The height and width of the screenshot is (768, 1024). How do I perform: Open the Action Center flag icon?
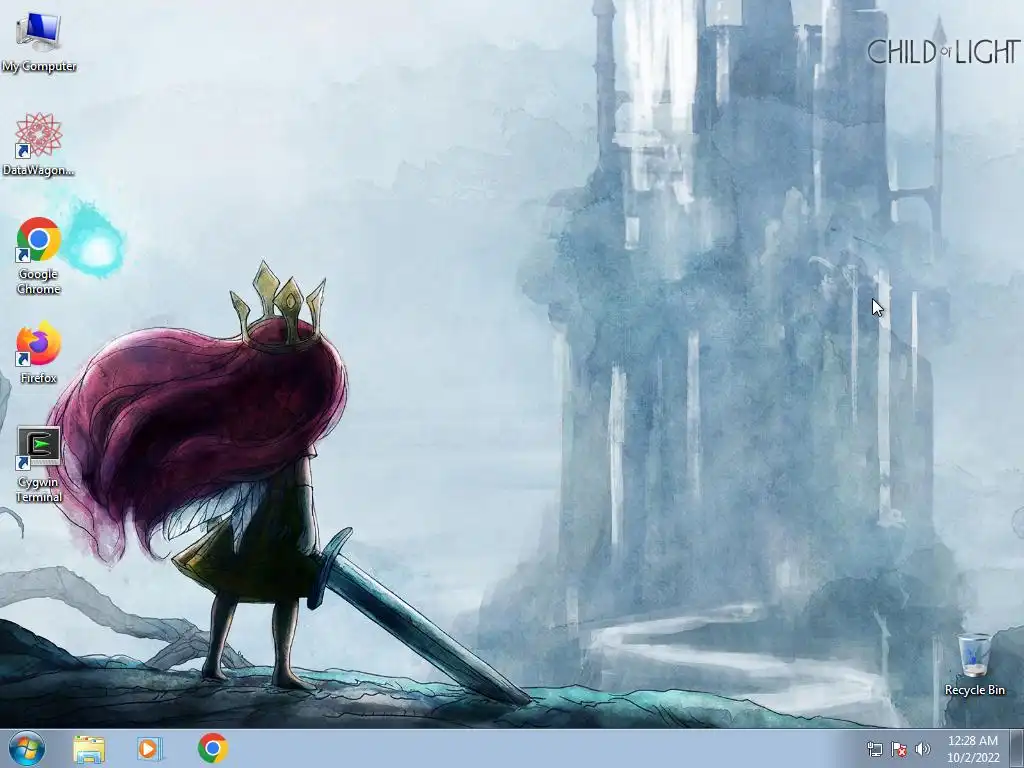(899, 749)
